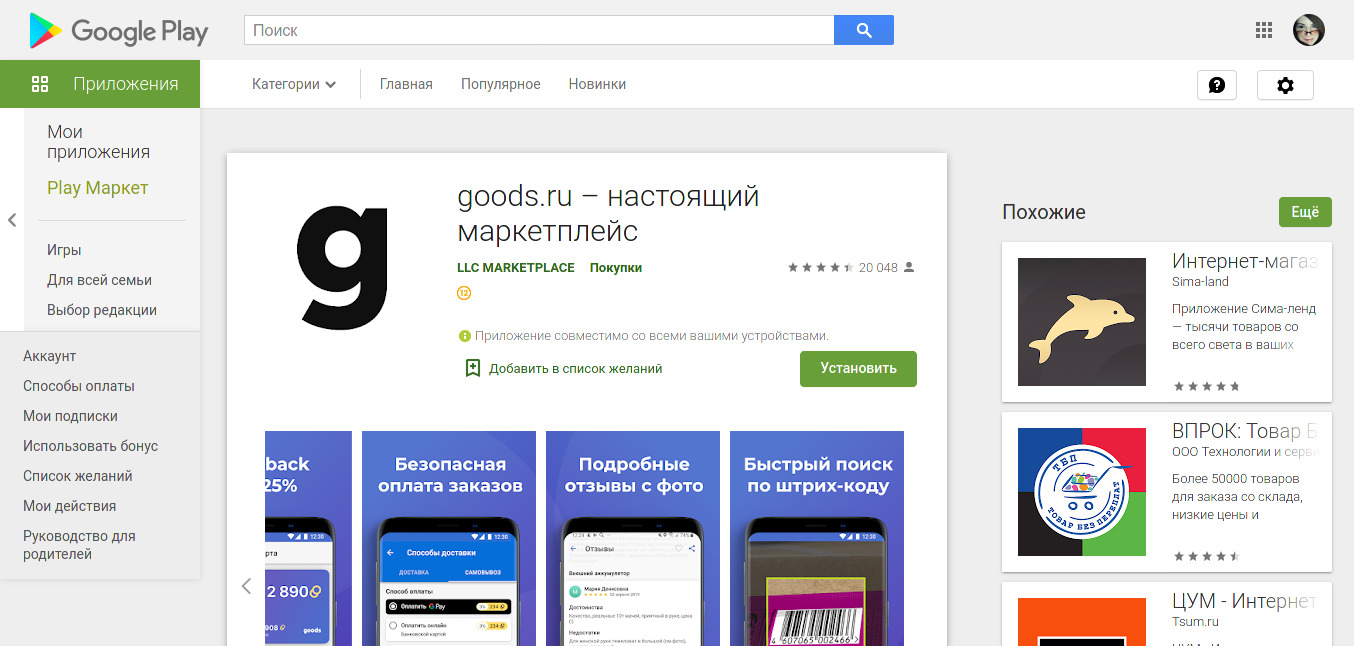The image size is (1354, 646).
Task: Open Способы оплаты link
Action: [x=79, y=386]
